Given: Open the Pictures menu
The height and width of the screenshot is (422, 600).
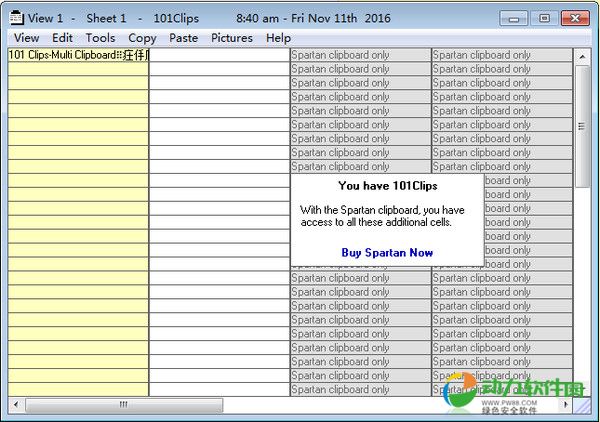Looking at the screenshot, I should [232, 38].
